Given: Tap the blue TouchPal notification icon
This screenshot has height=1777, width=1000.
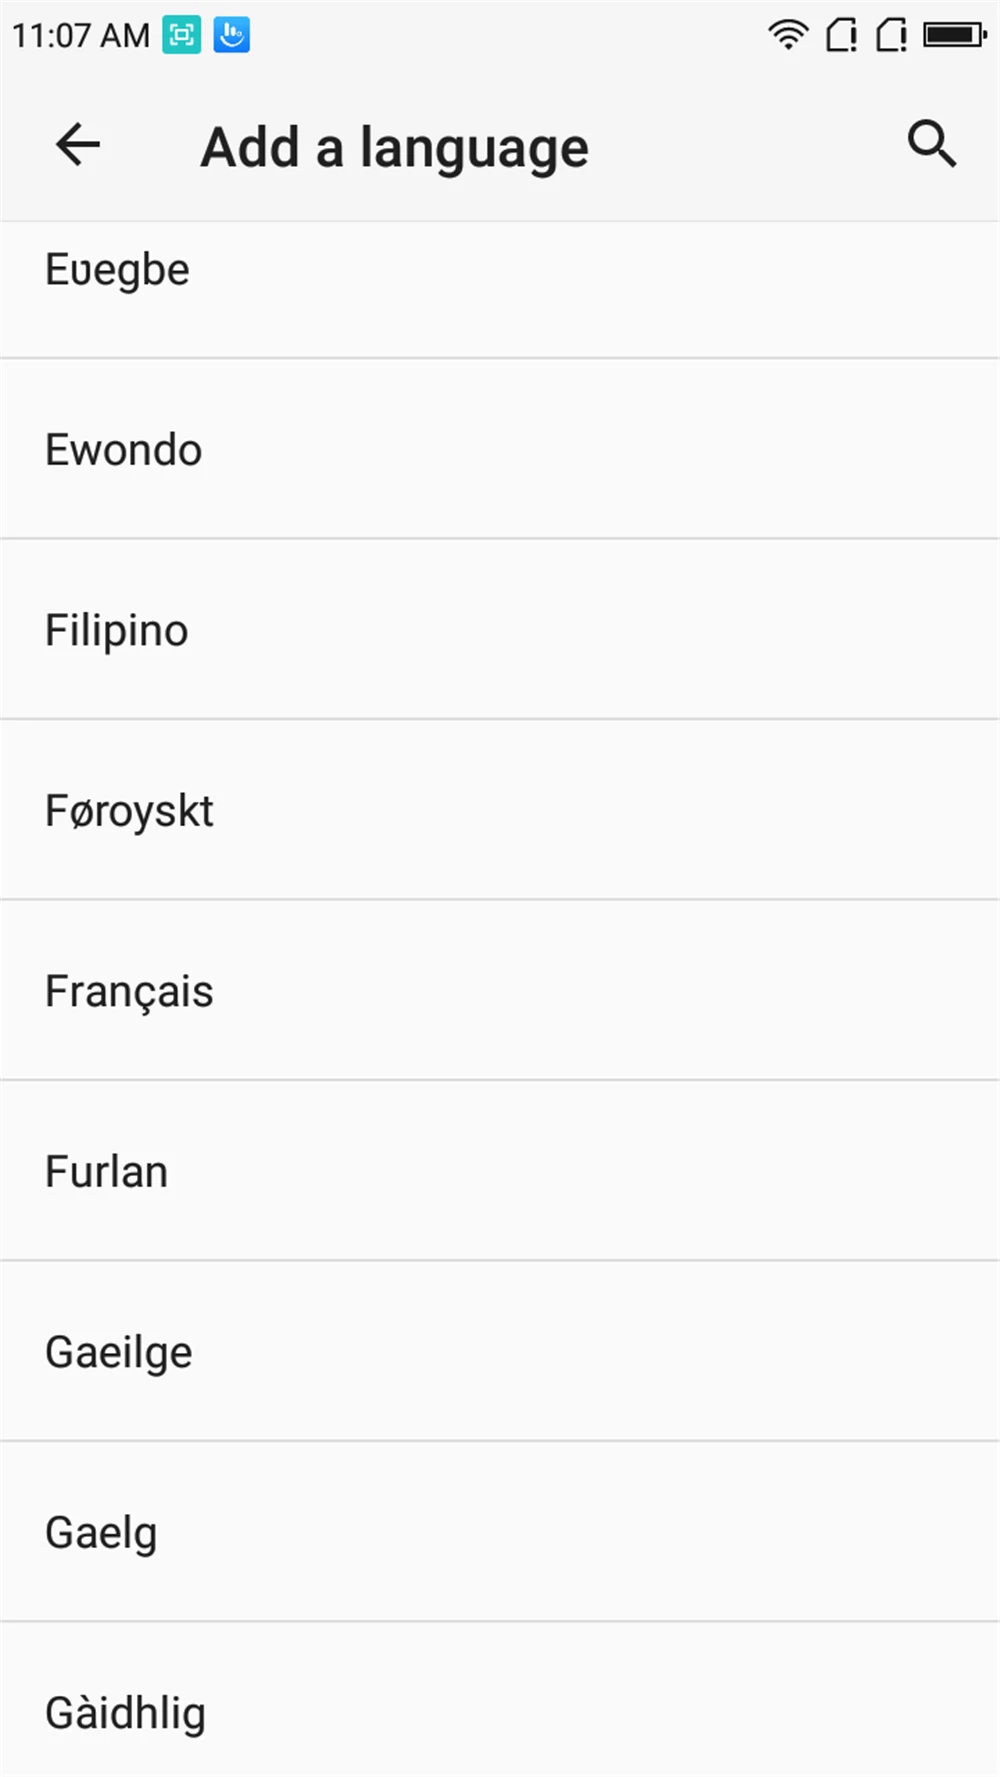Looking at the screenshot, I should [x=231, y=35].
